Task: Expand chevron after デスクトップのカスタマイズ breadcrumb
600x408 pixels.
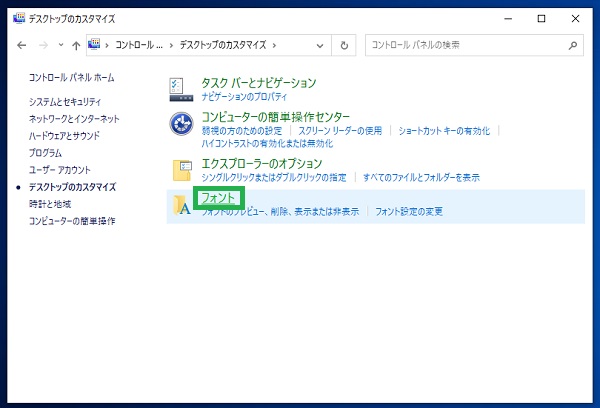Action: [x=274, y=46]
